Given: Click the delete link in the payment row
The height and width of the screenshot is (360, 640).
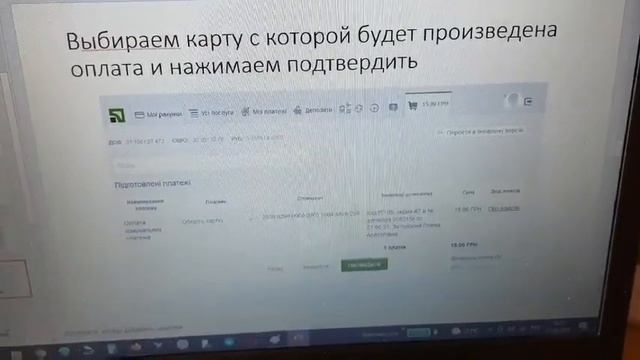Looking at the screenshot, I should (504, 209).
